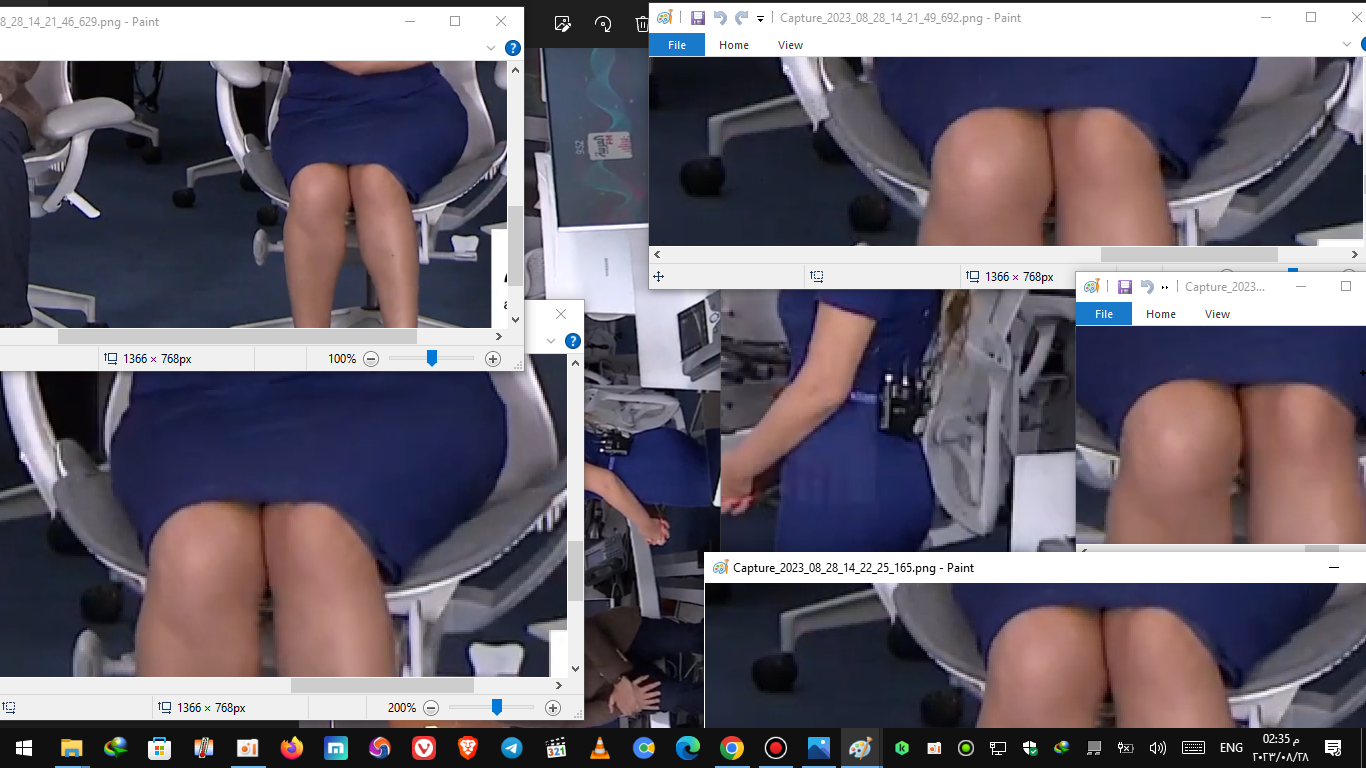Open the VLC media player taskbar icon
Viewport: 1366px width, 768px height.
599,748
